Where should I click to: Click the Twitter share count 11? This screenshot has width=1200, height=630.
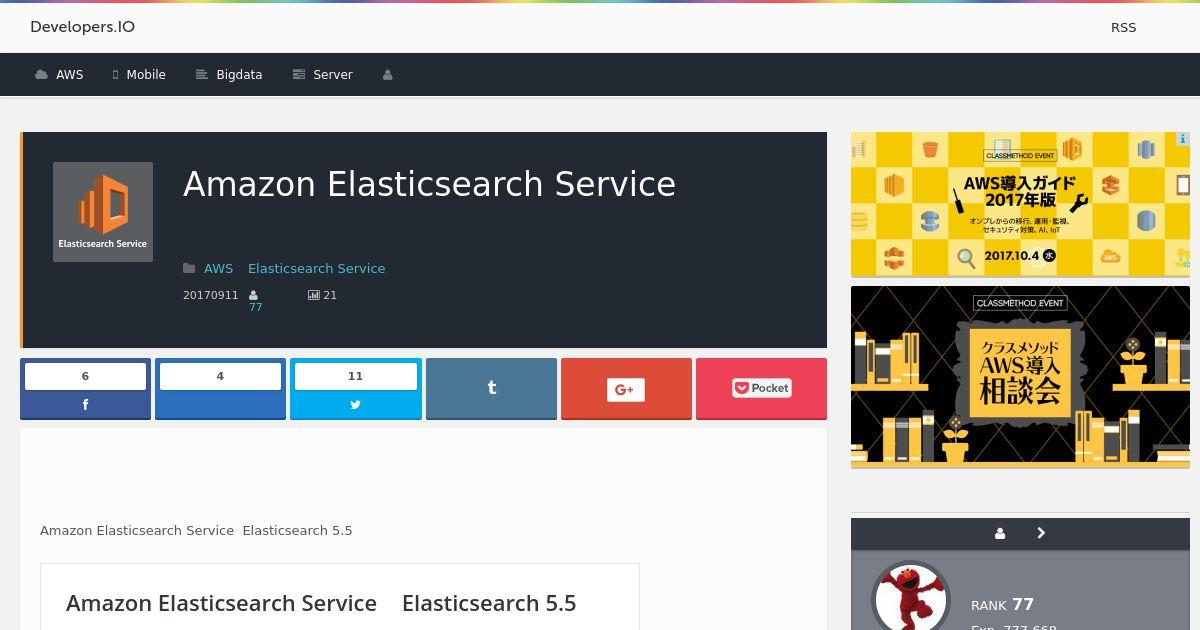355,376
